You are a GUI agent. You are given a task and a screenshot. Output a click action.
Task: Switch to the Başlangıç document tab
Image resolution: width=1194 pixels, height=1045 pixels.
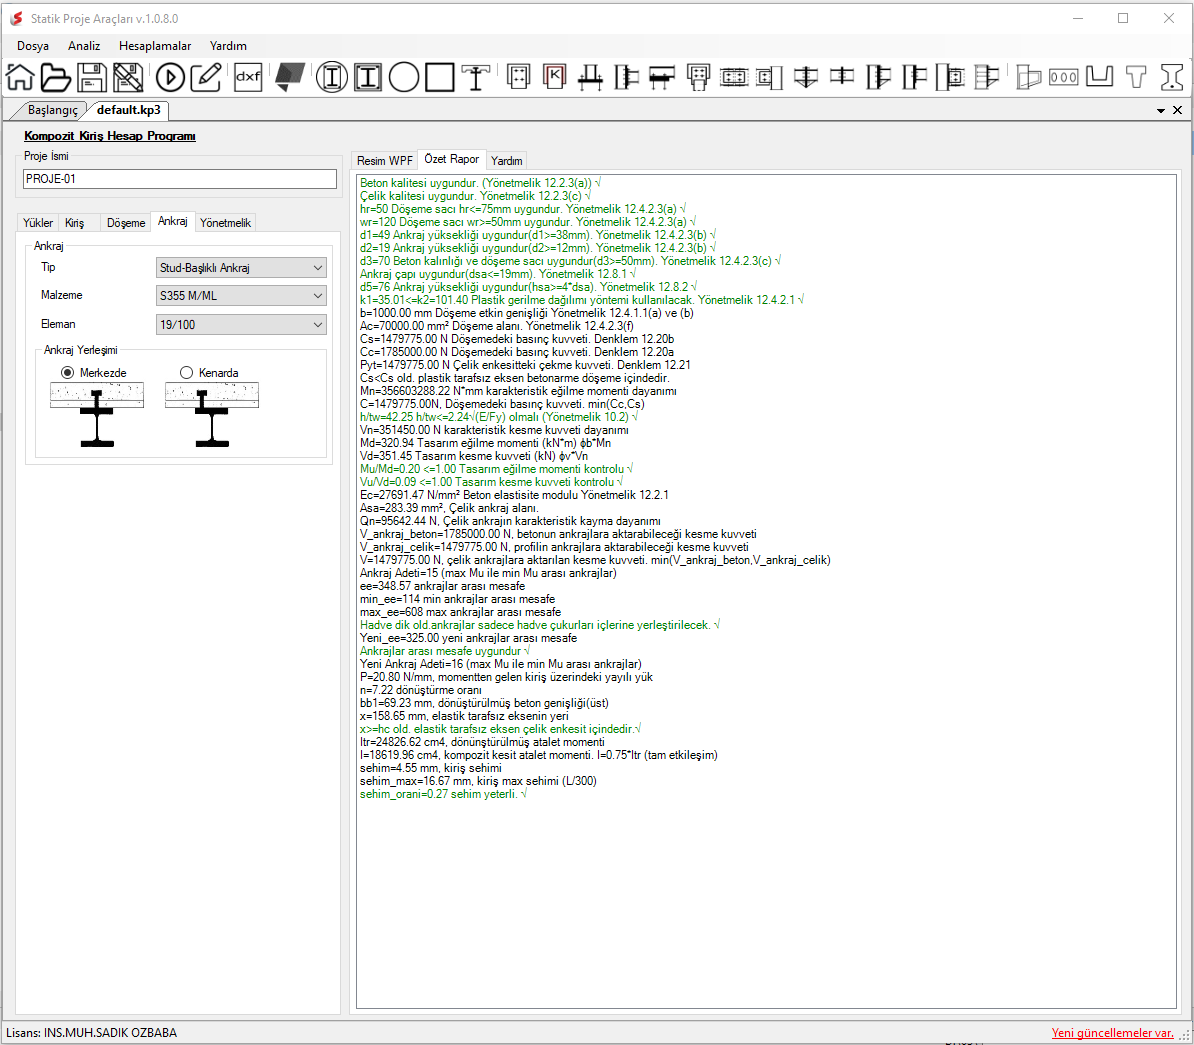click(53, 110)
